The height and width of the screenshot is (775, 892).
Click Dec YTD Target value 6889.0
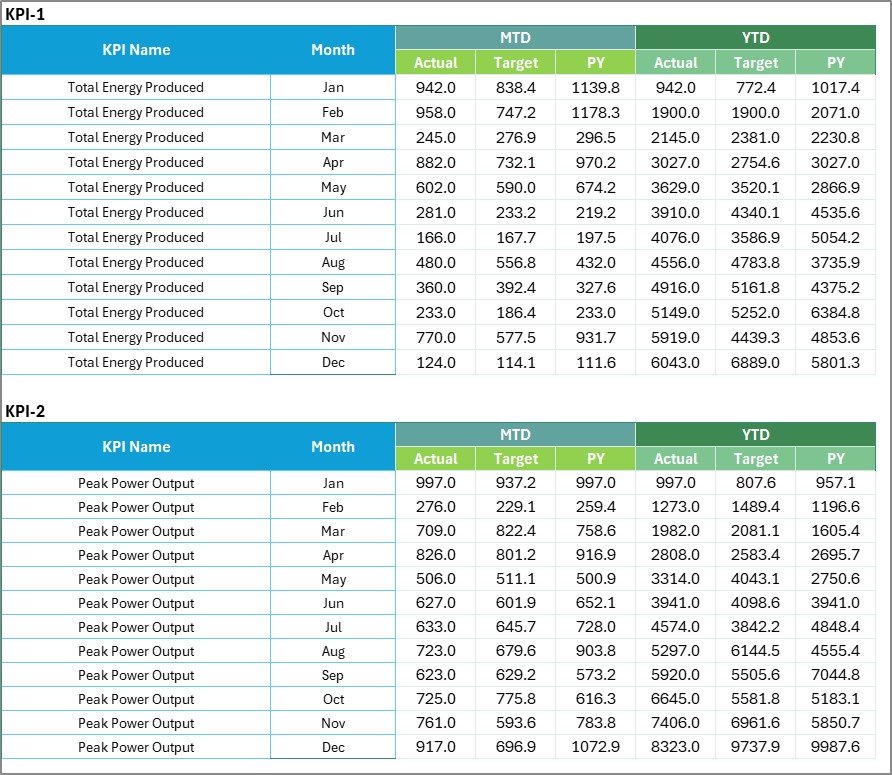[755, 363]
